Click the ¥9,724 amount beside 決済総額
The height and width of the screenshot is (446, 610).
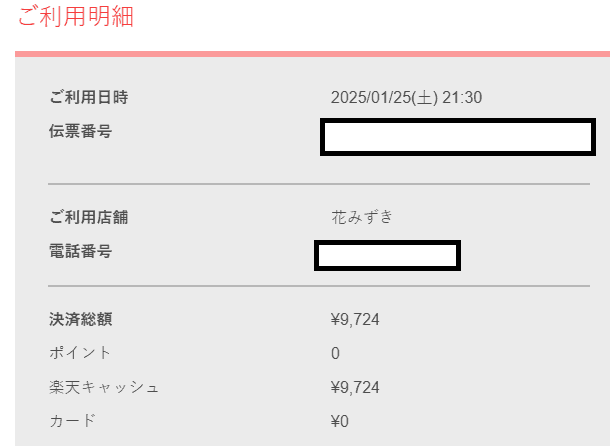[355, 320]
